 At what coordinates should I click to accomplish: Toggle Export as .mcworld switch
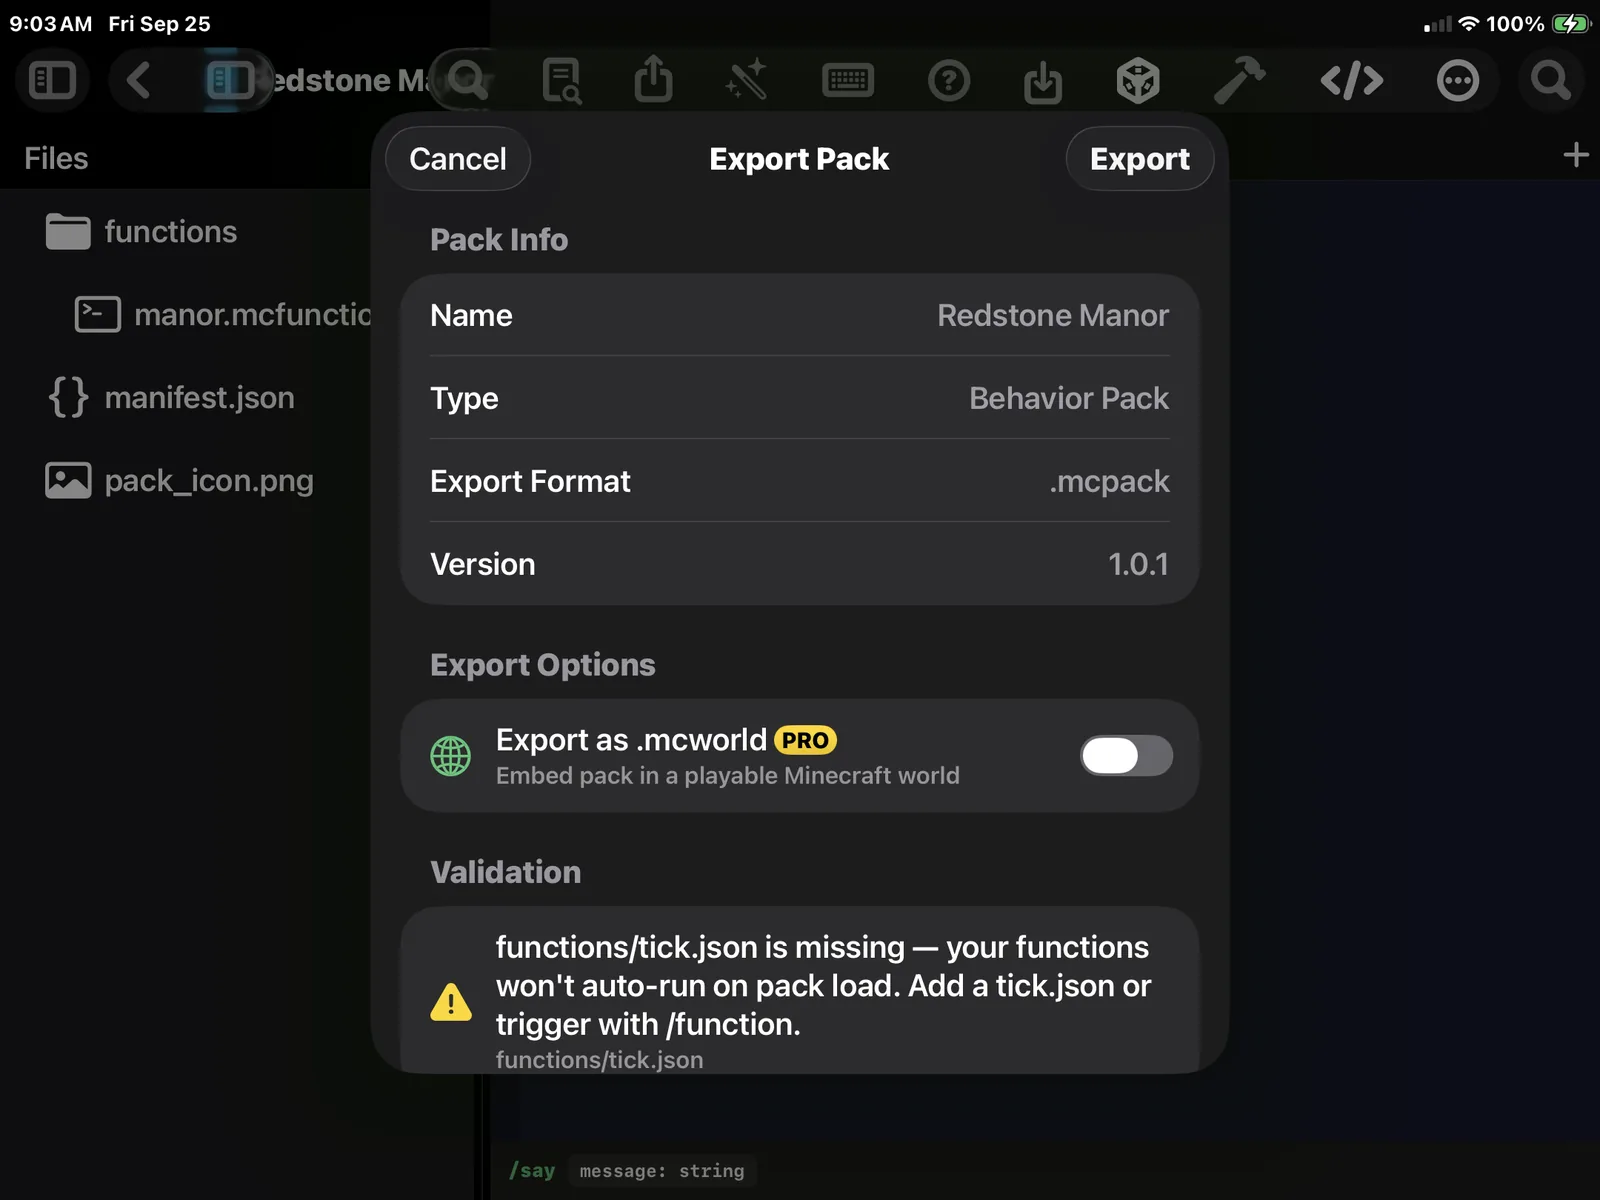[x=1126, y=755]
